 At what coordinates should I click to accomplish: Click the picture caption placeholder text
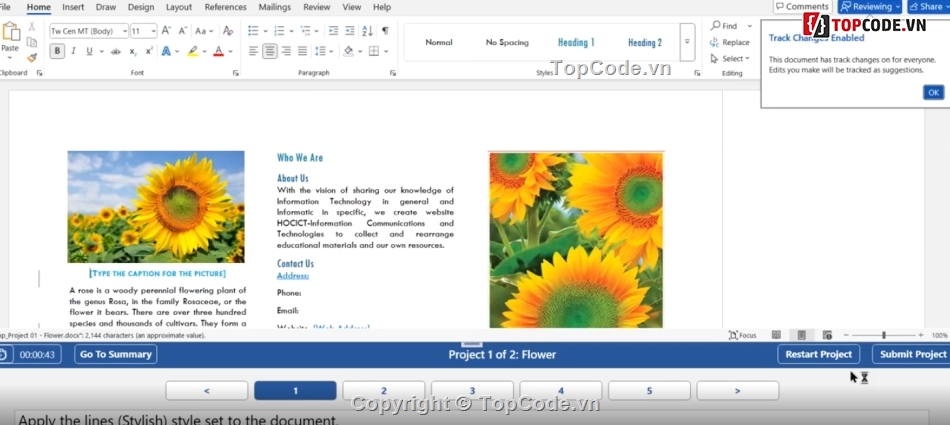[158, 273]
